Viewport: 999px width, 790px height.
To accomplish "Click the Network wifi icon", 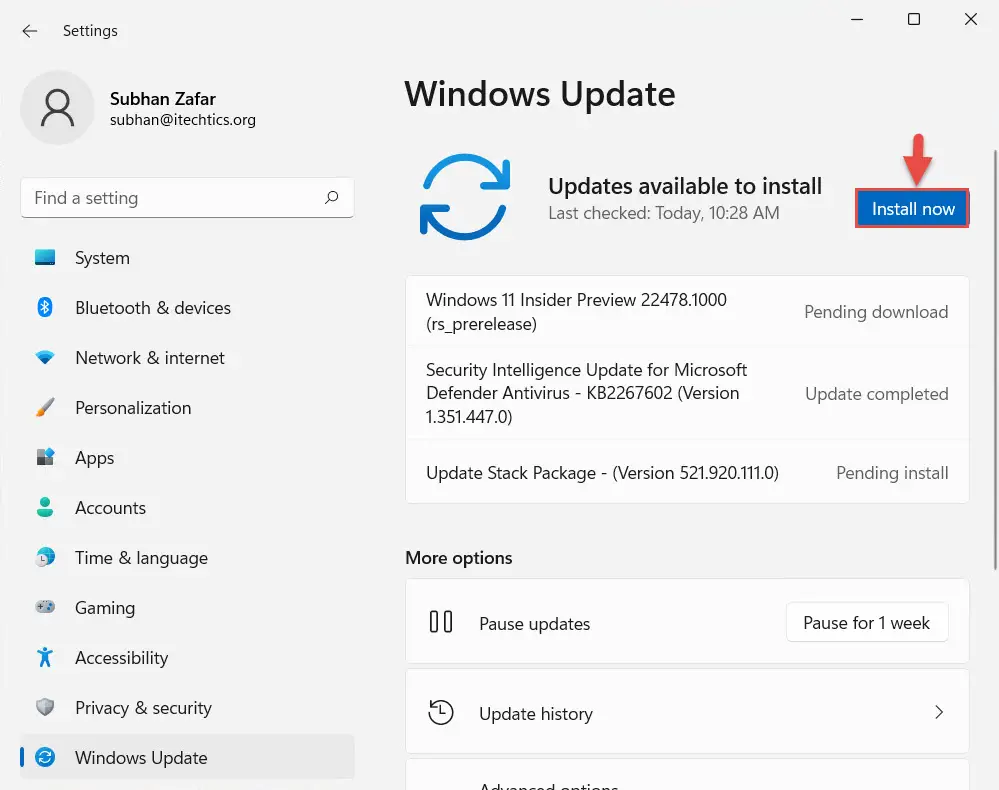I will tap(45, 357).
